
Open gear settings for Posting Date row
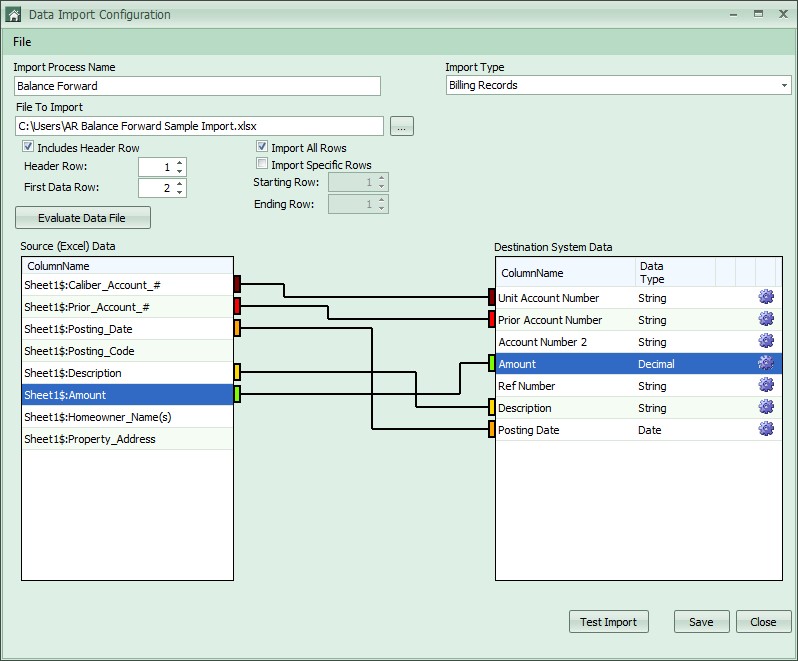pyautogui.click(x=766, y=429)
